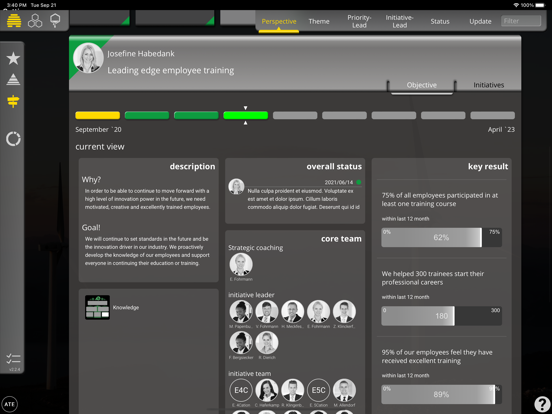Open the checklist icon in the sidebar
This screenshot has width=552, height=414.
(13, 359)
